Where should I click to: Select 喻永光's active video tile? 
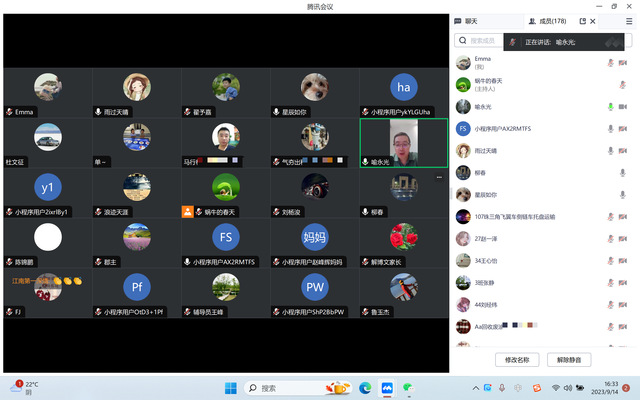click(402, 143)
